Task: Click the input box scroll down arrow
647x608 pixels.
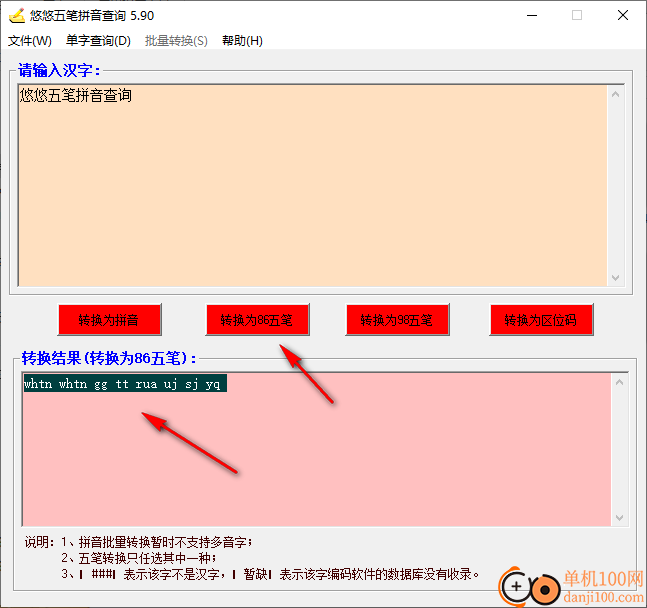Action: click(x=616, y=278)
